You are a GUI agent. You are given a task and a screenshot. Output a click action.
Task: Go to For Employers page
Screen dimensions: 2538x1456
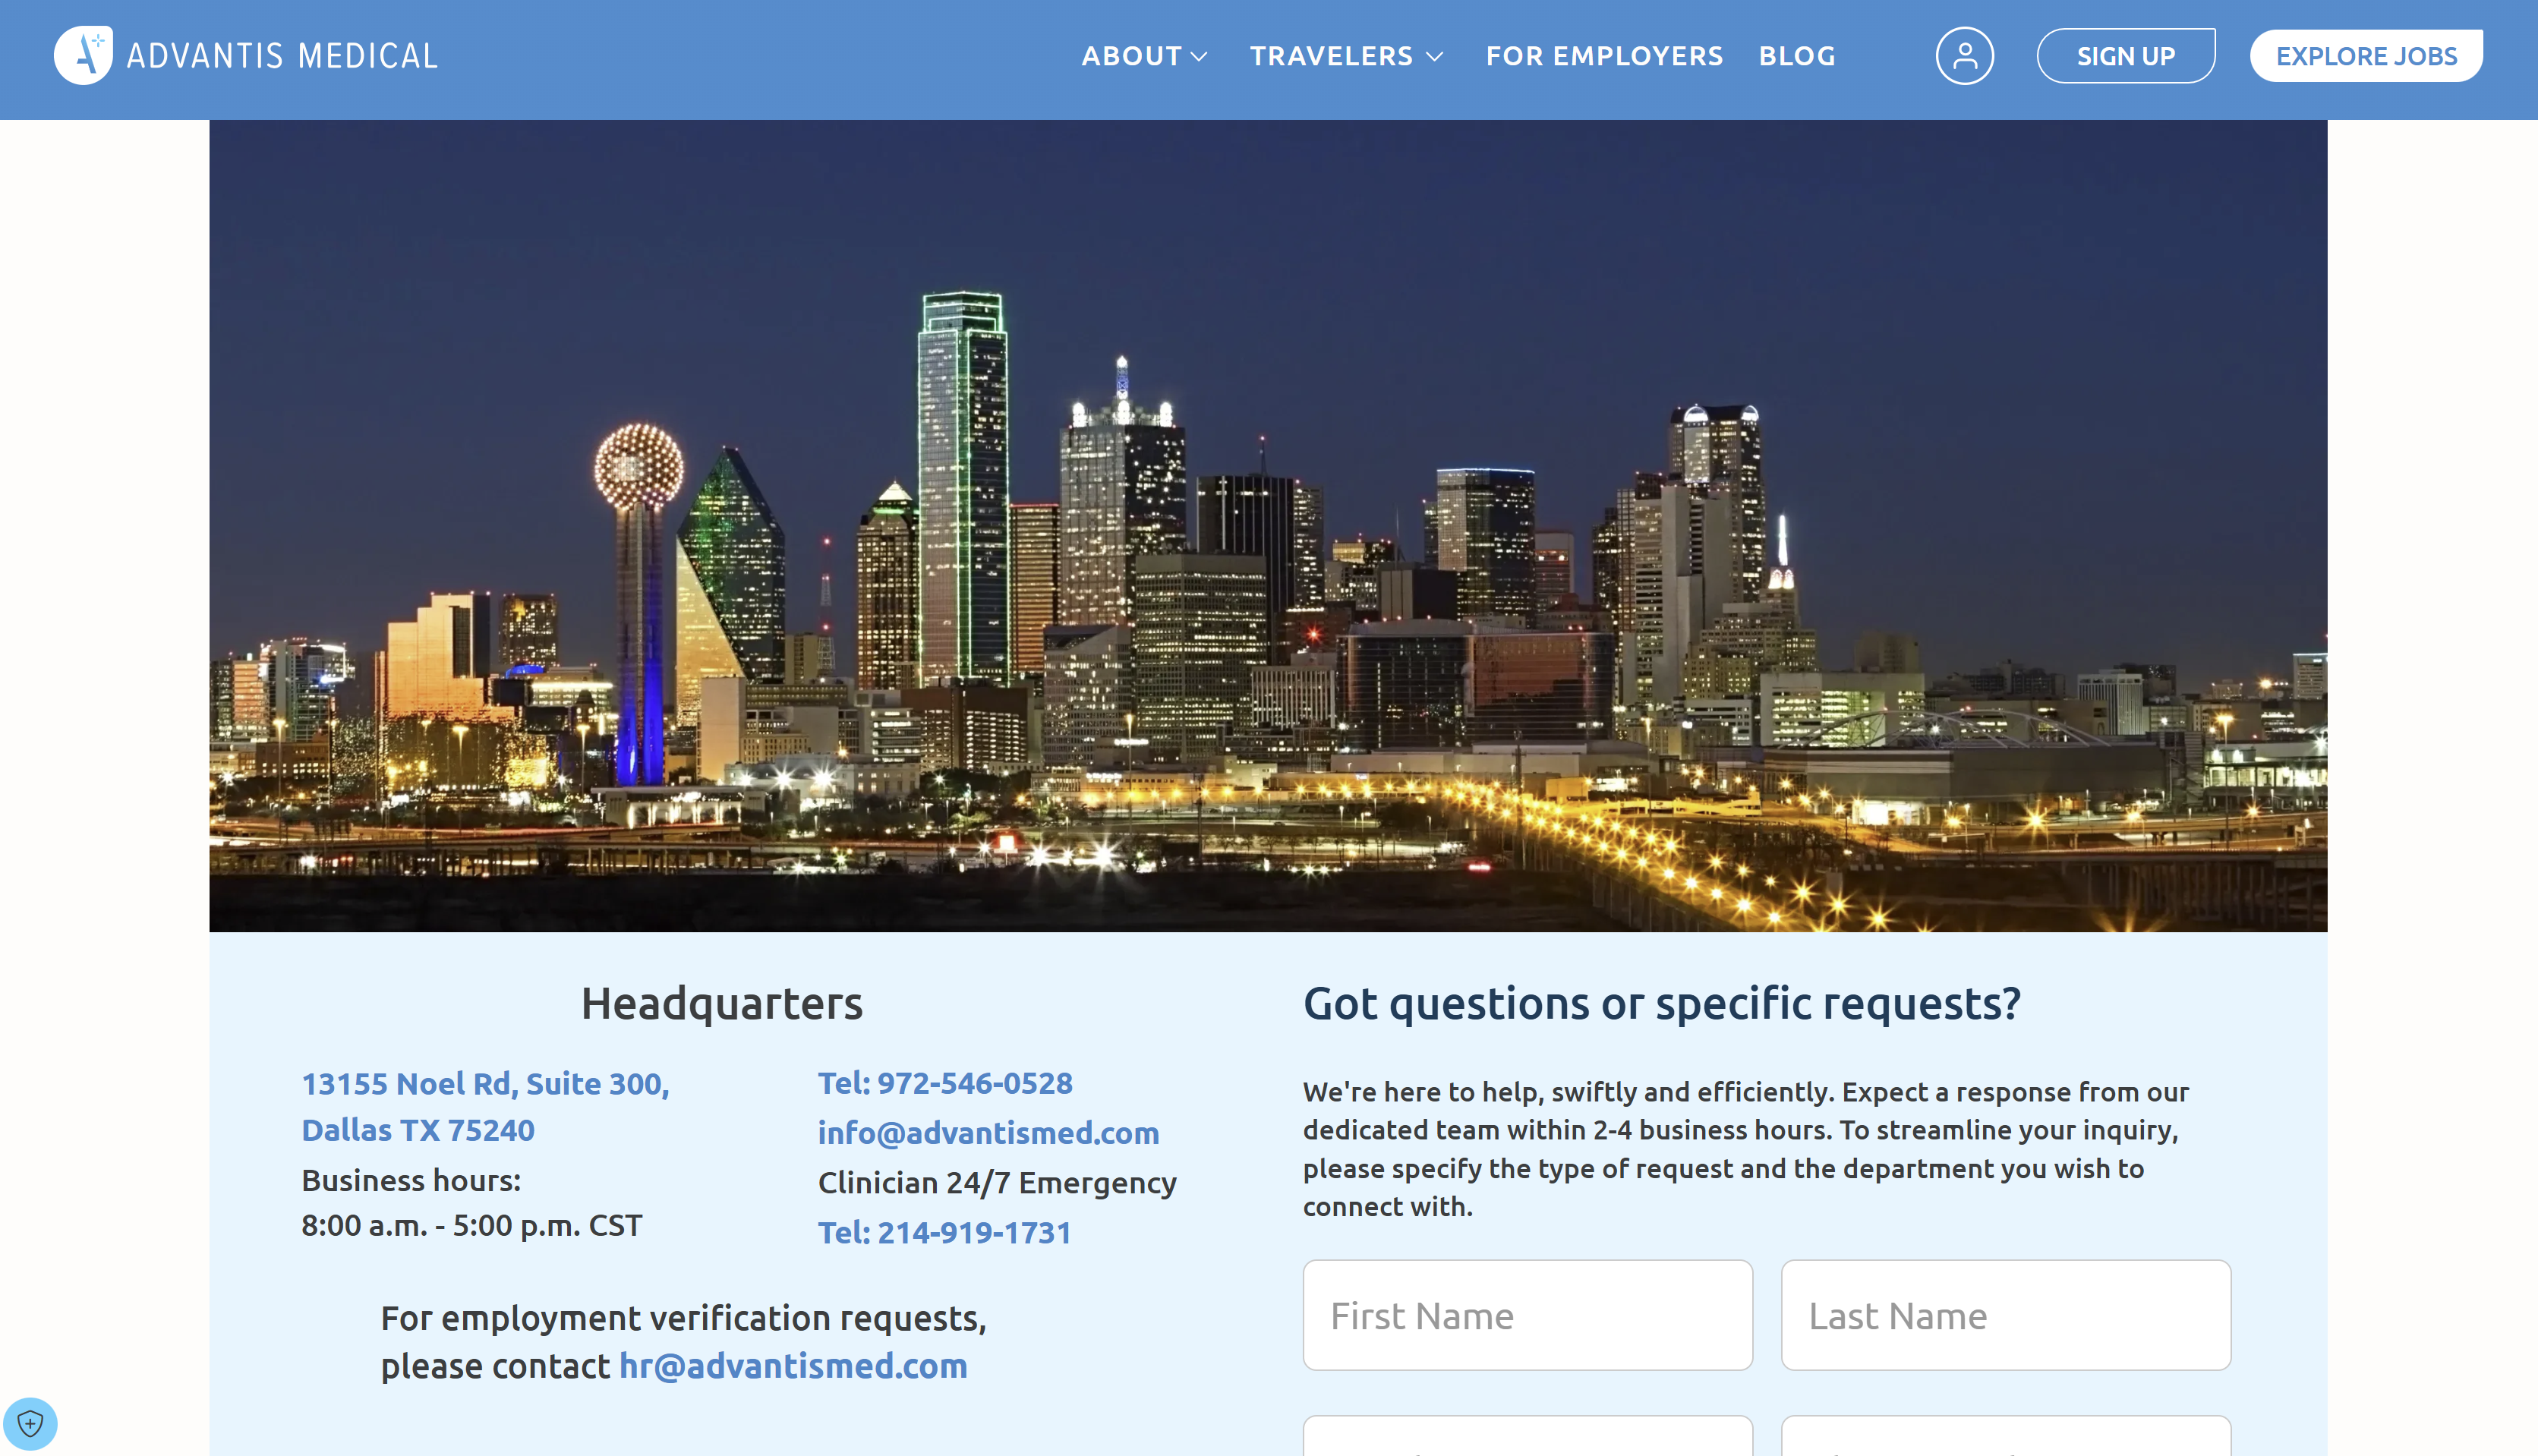tap(1604, 56)
